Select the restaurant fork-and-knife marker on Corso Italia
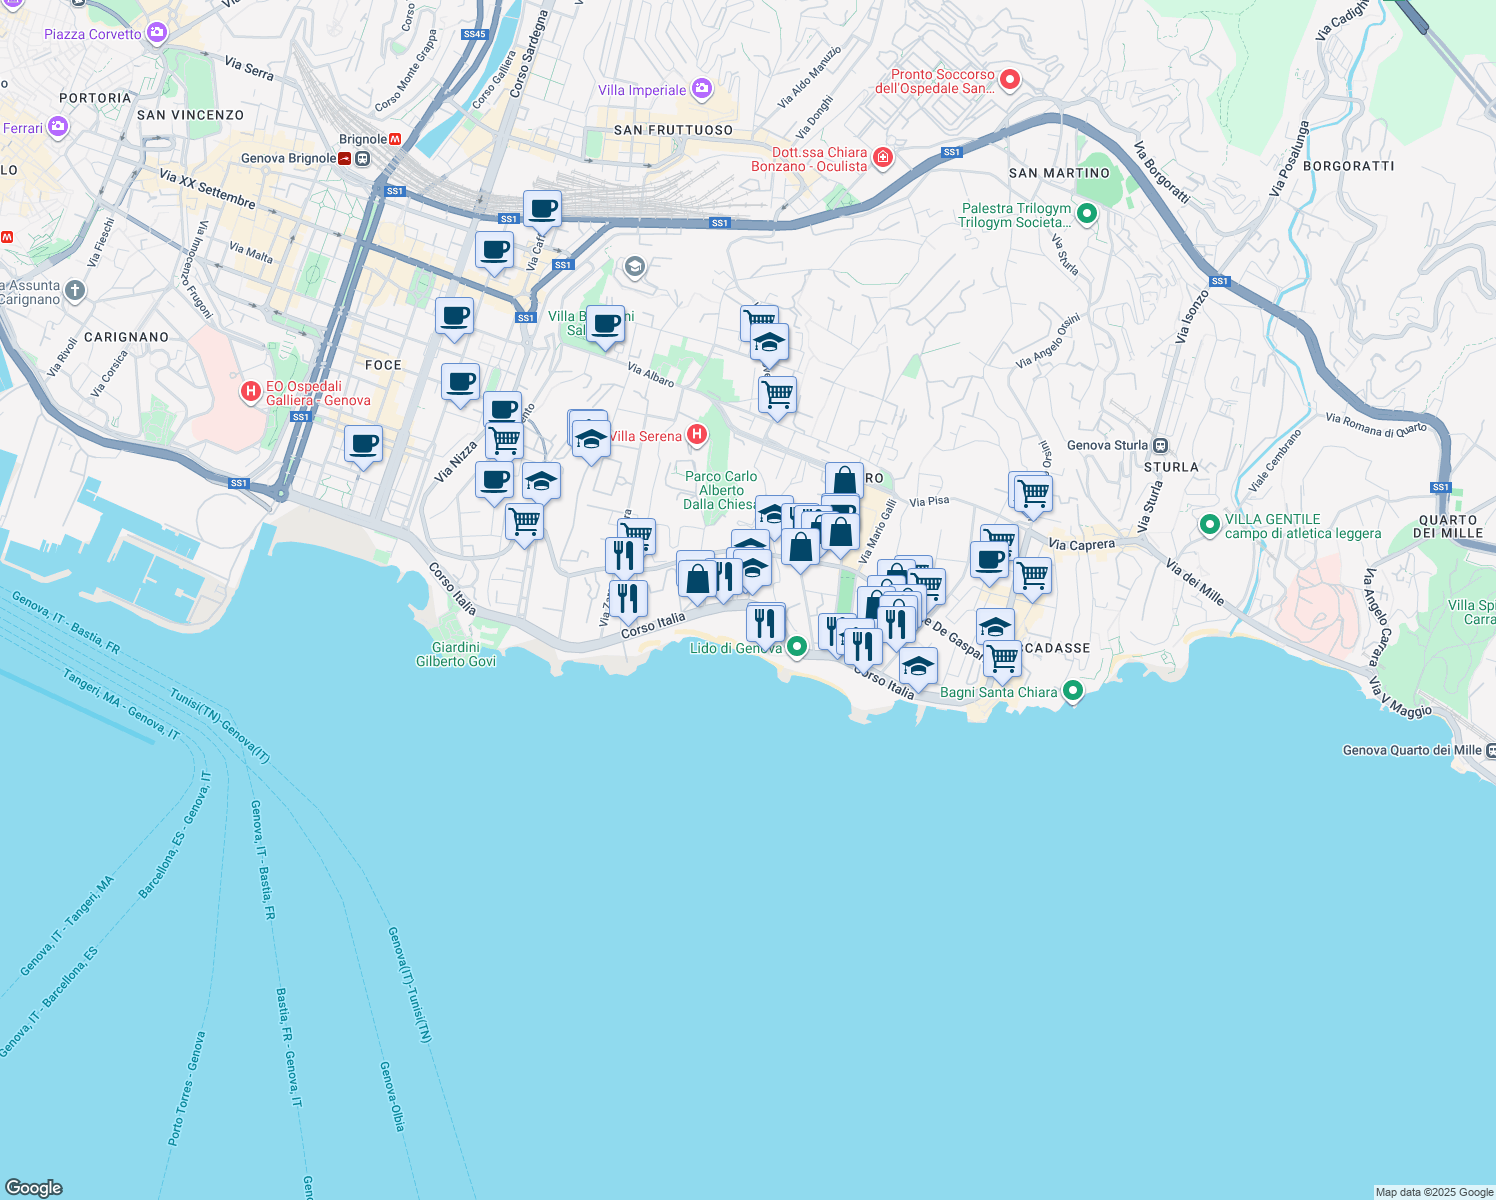Image resolution: width=1496 pixels, height=1200 pixels. point(628,597)
